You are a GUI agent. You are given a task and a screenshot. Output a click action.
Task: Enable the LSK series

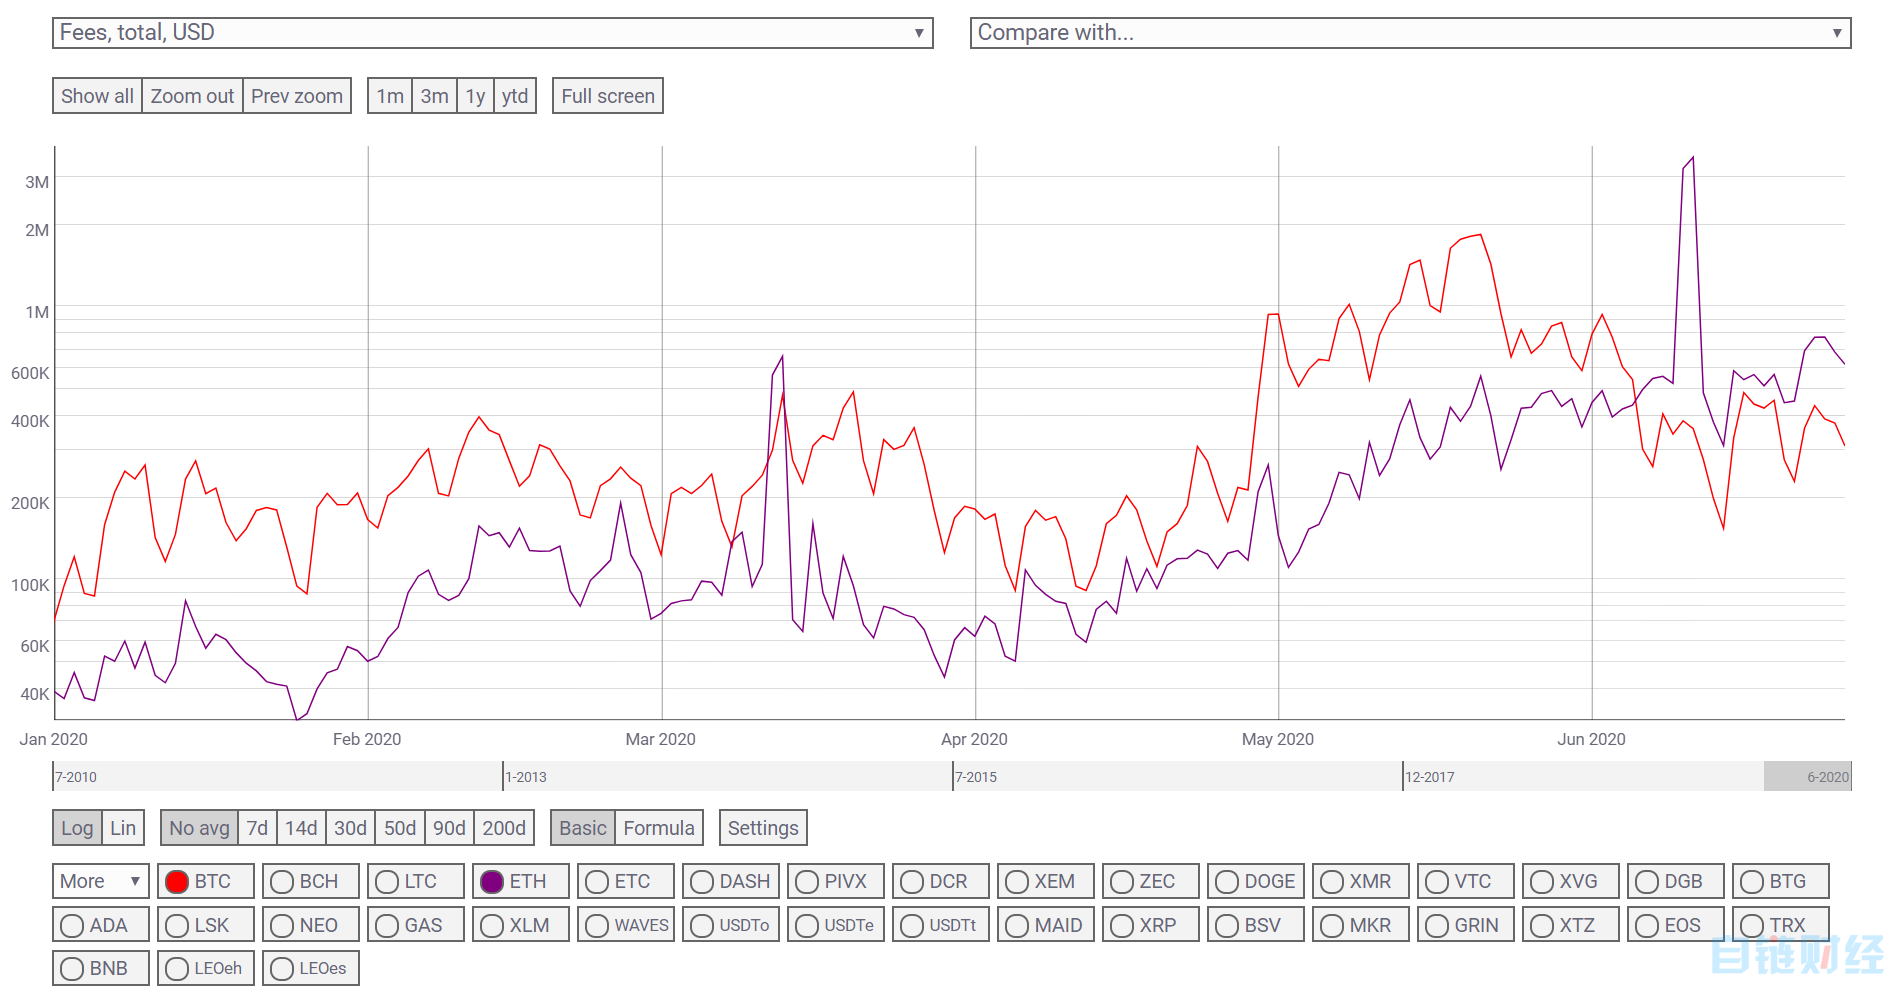coord(206,925)
